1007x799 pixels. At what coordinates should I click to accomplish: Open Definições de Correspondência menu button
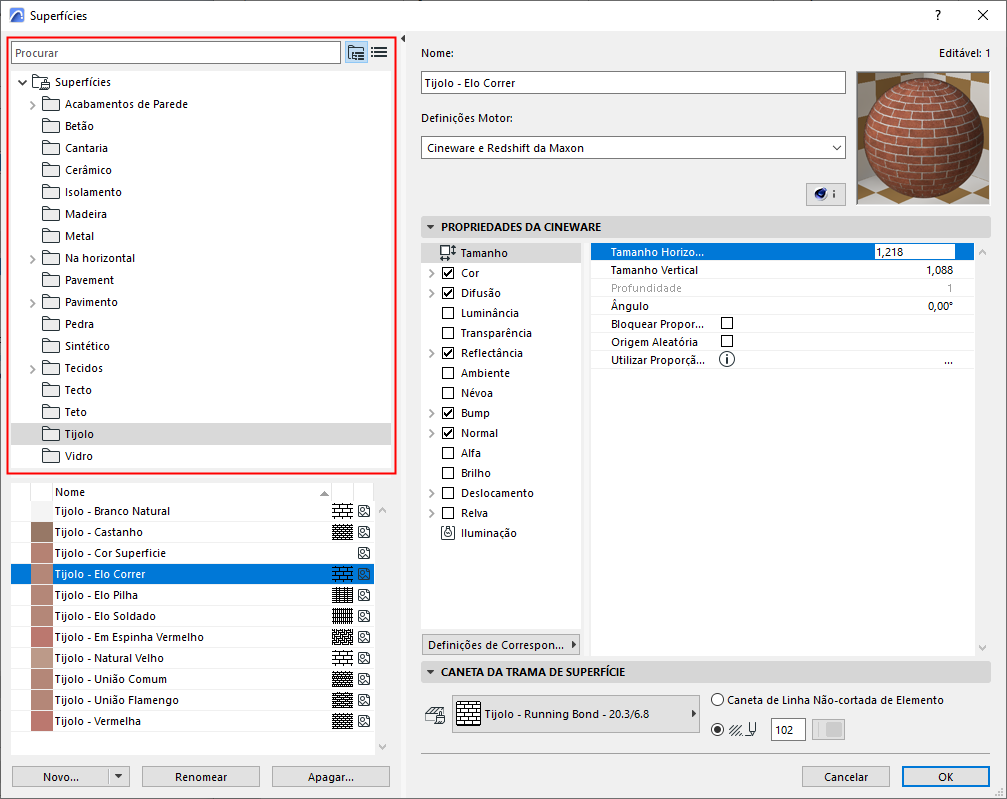tap(501, 644)
